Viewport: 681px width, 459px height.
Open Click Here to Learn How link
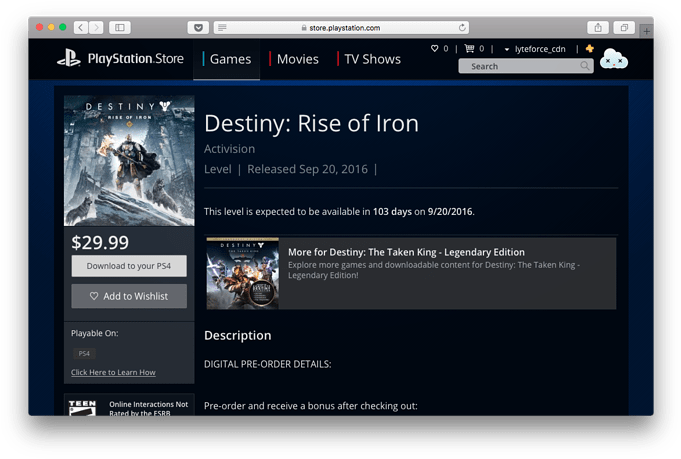[x=113, y=372]
